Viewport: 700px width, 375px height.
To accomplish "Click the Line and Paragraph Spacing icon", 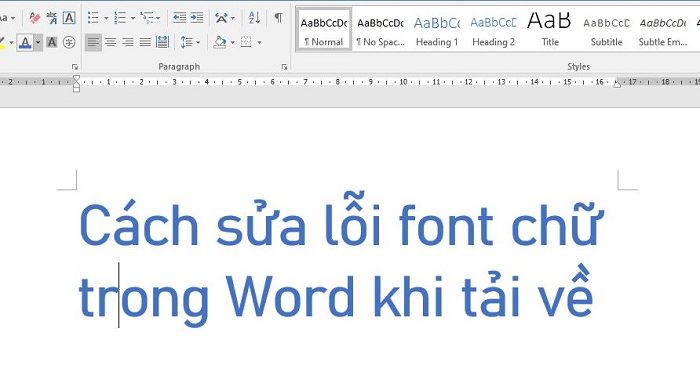I will coord(186,42).
